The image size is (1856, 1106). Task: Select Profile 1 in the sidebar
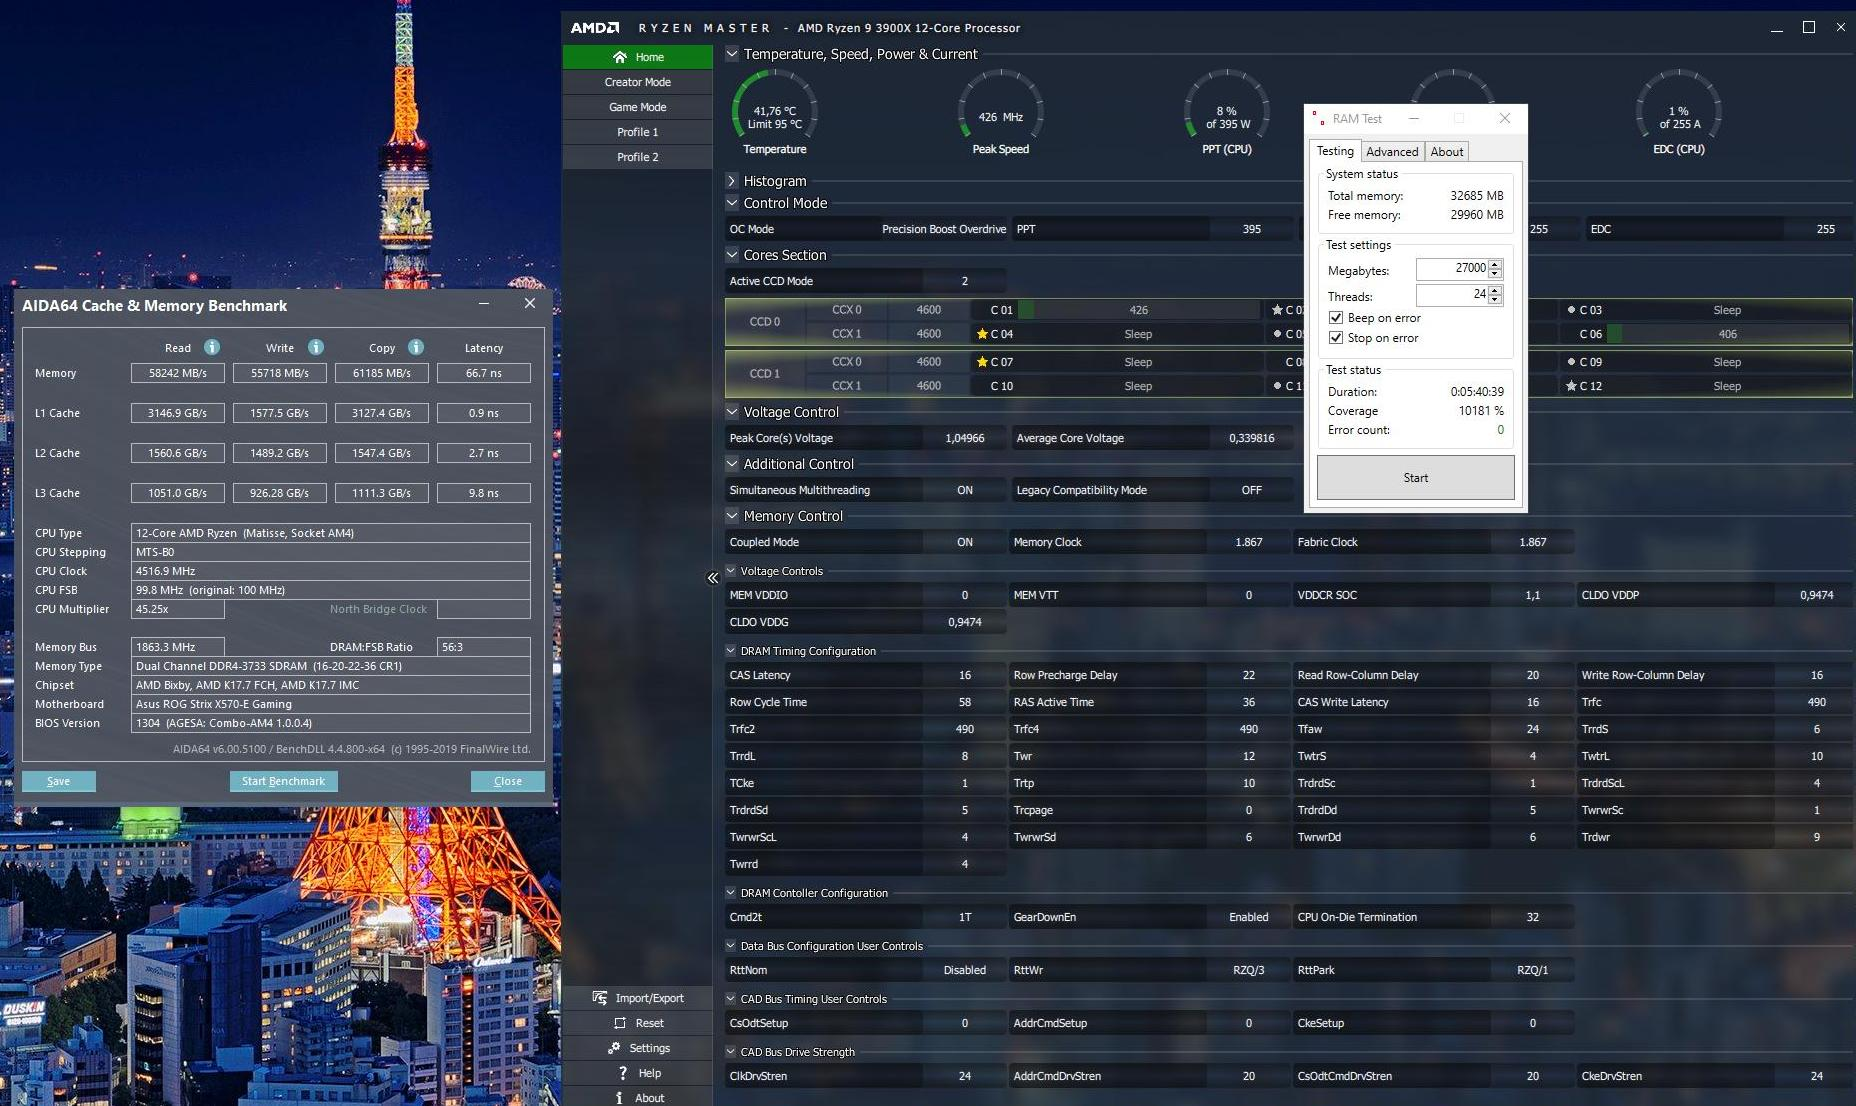click(x=638, y=132)
